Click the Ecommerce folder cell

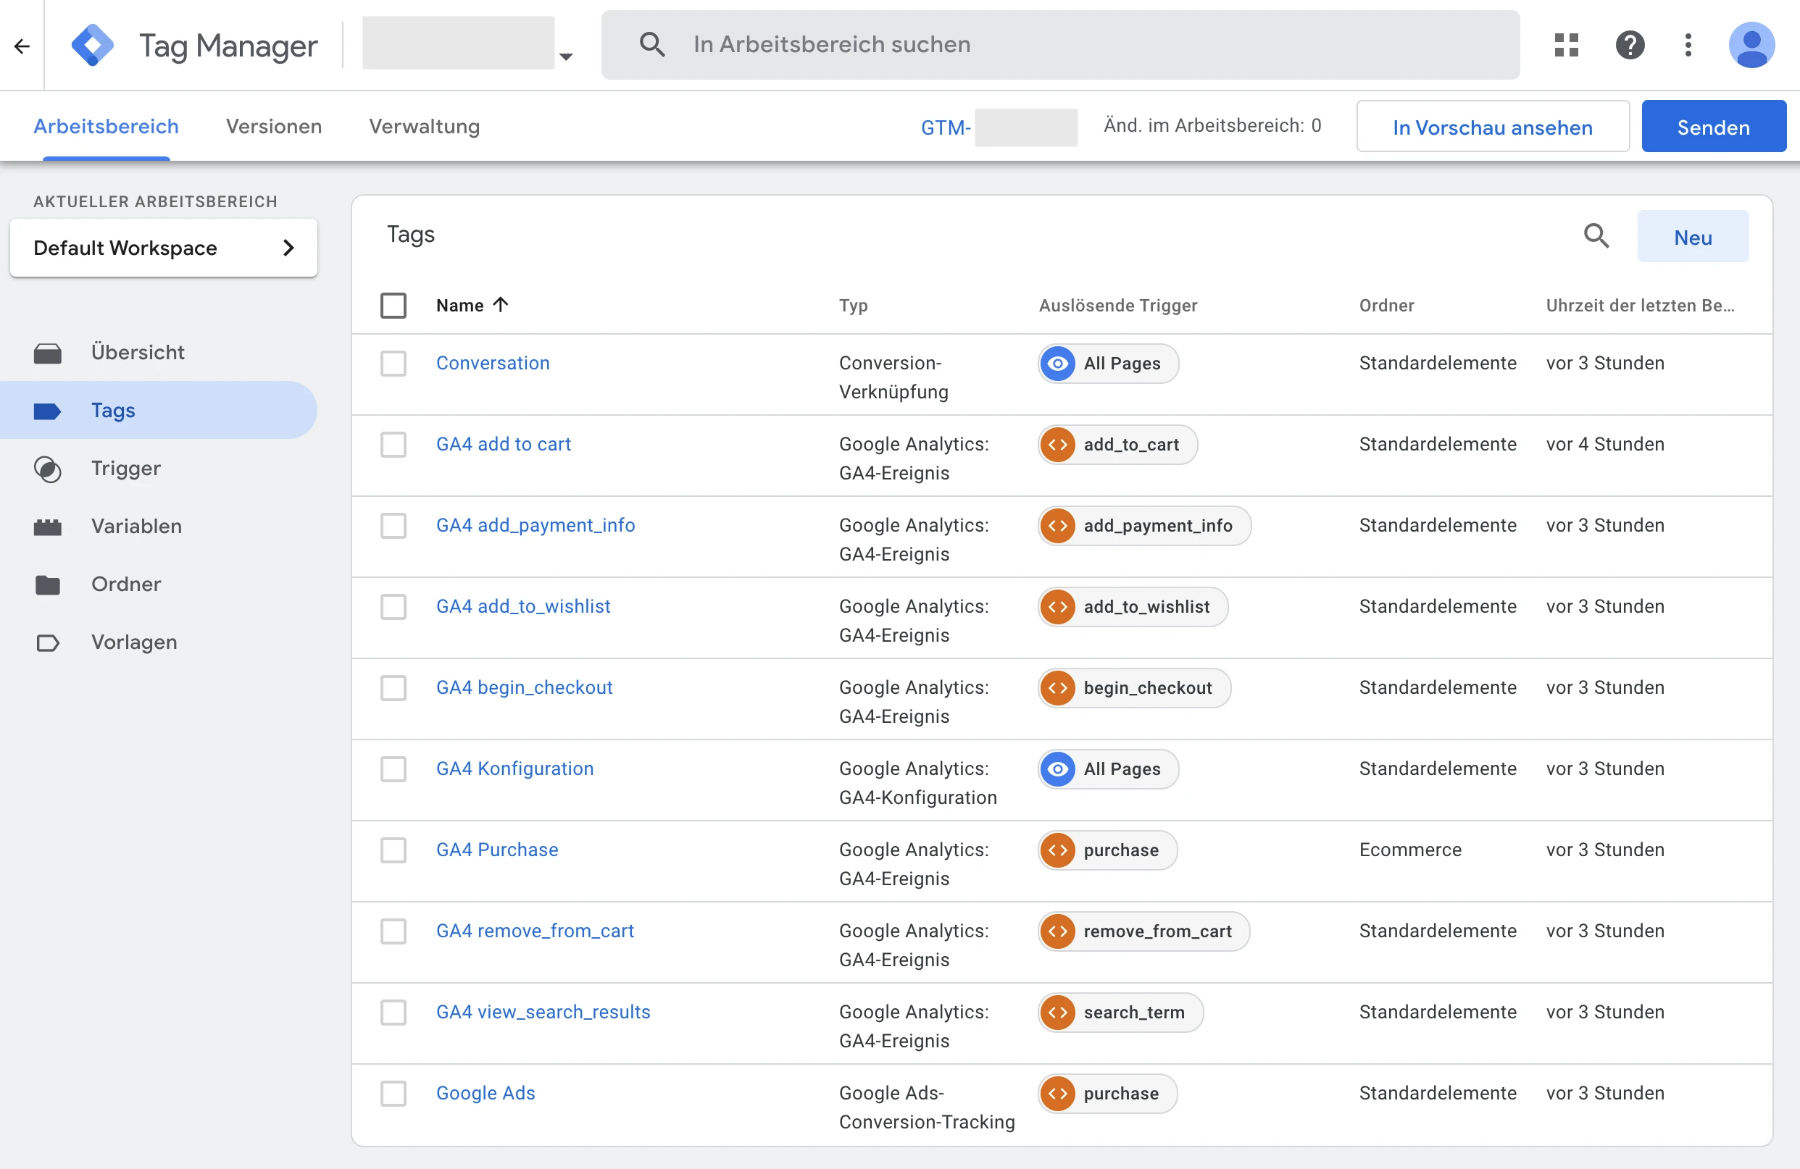pyautogui.click(x=1410, y=849)
